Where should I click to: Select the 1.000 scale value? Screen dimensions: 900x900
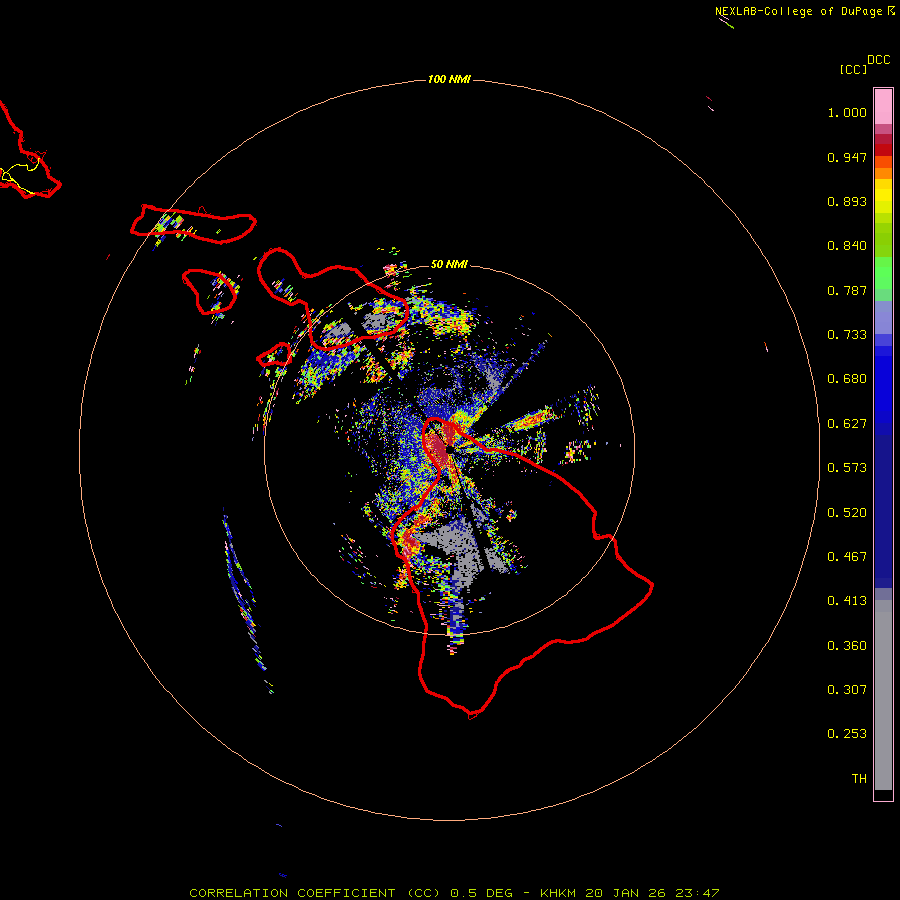847,112
